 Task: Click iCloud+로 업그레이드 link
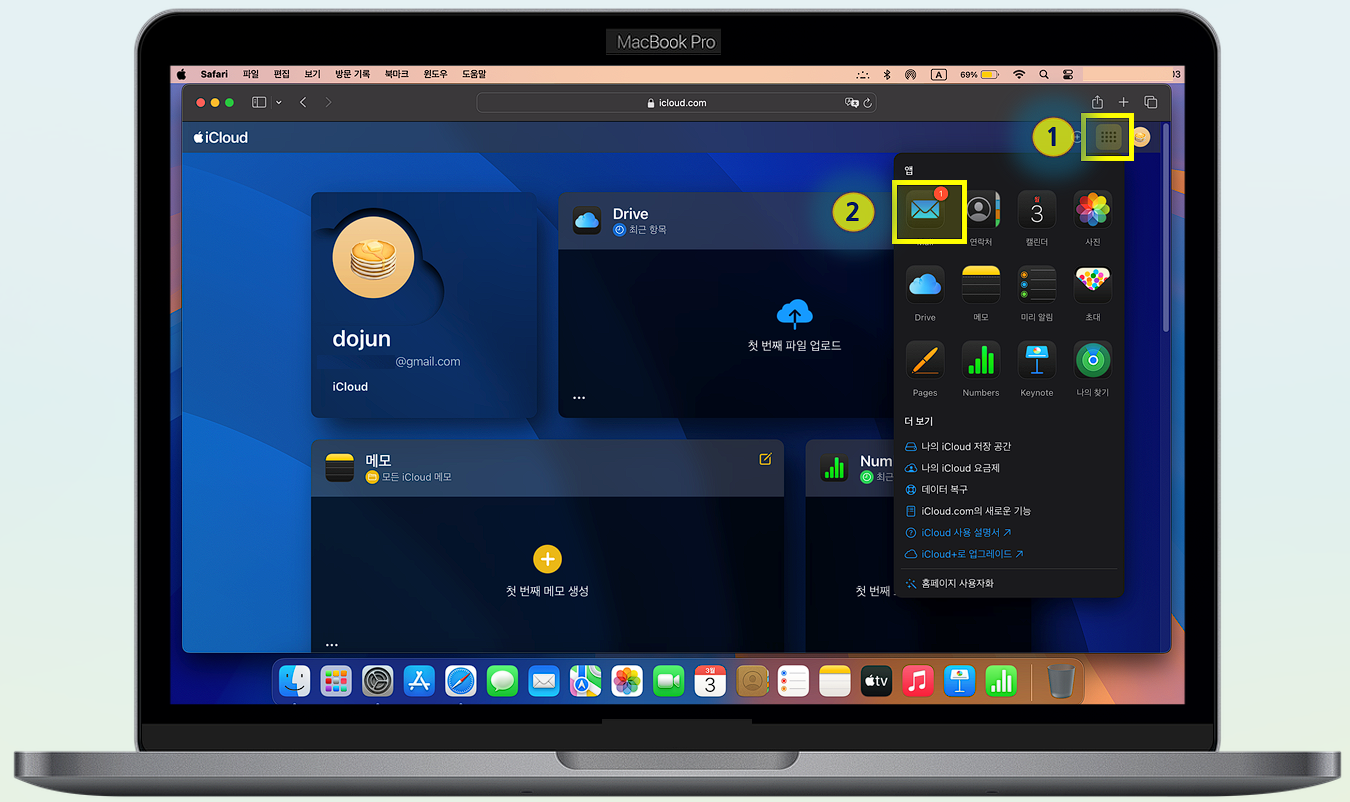click(964, 554)
